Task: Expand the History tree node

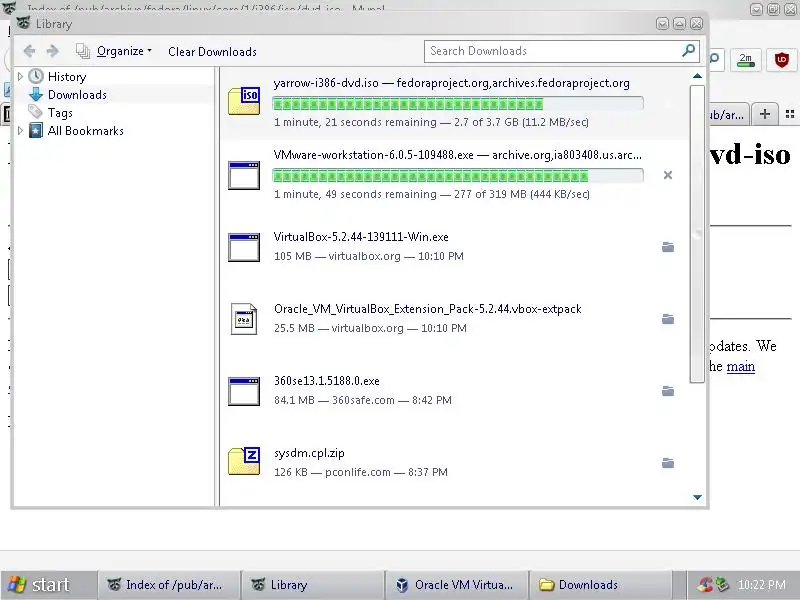Action: [x=20, y=77]
